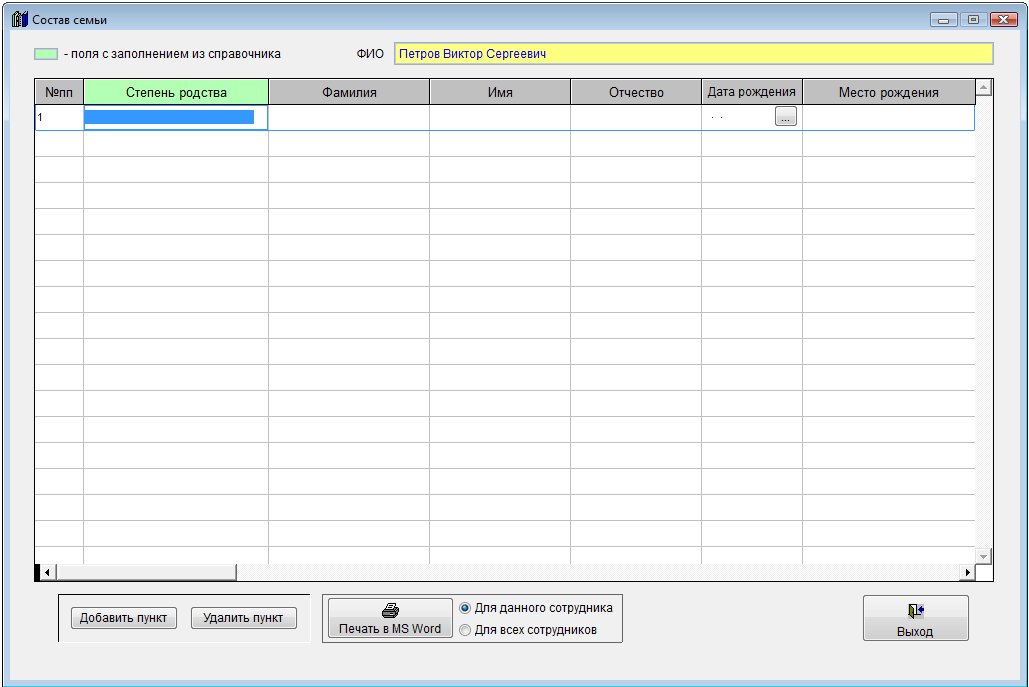Maximize the Состав семьи window
Viewport: 1029px width, 687px height.
point(973,20)
